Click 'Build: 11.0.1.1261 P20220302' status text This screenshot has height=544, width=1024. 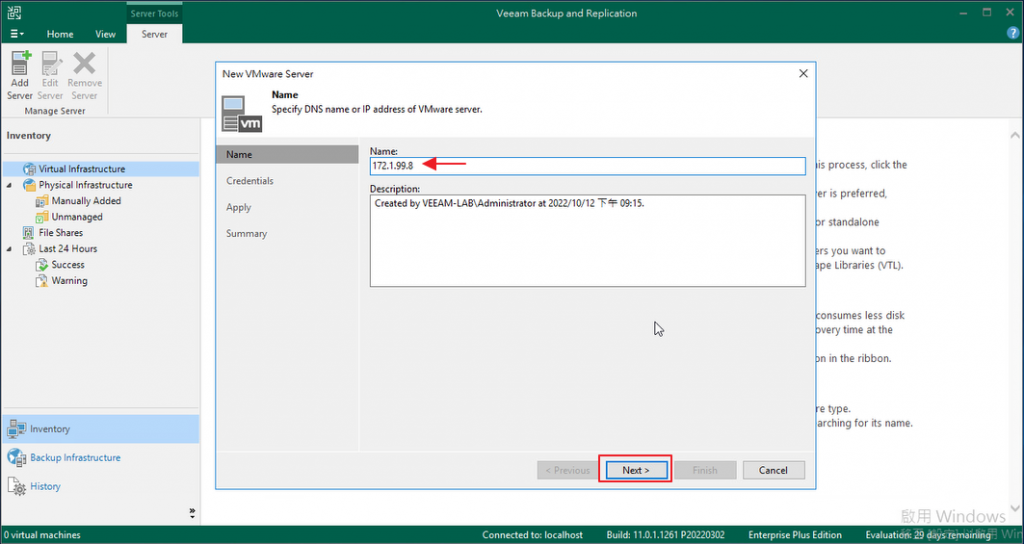coord(665,535)
